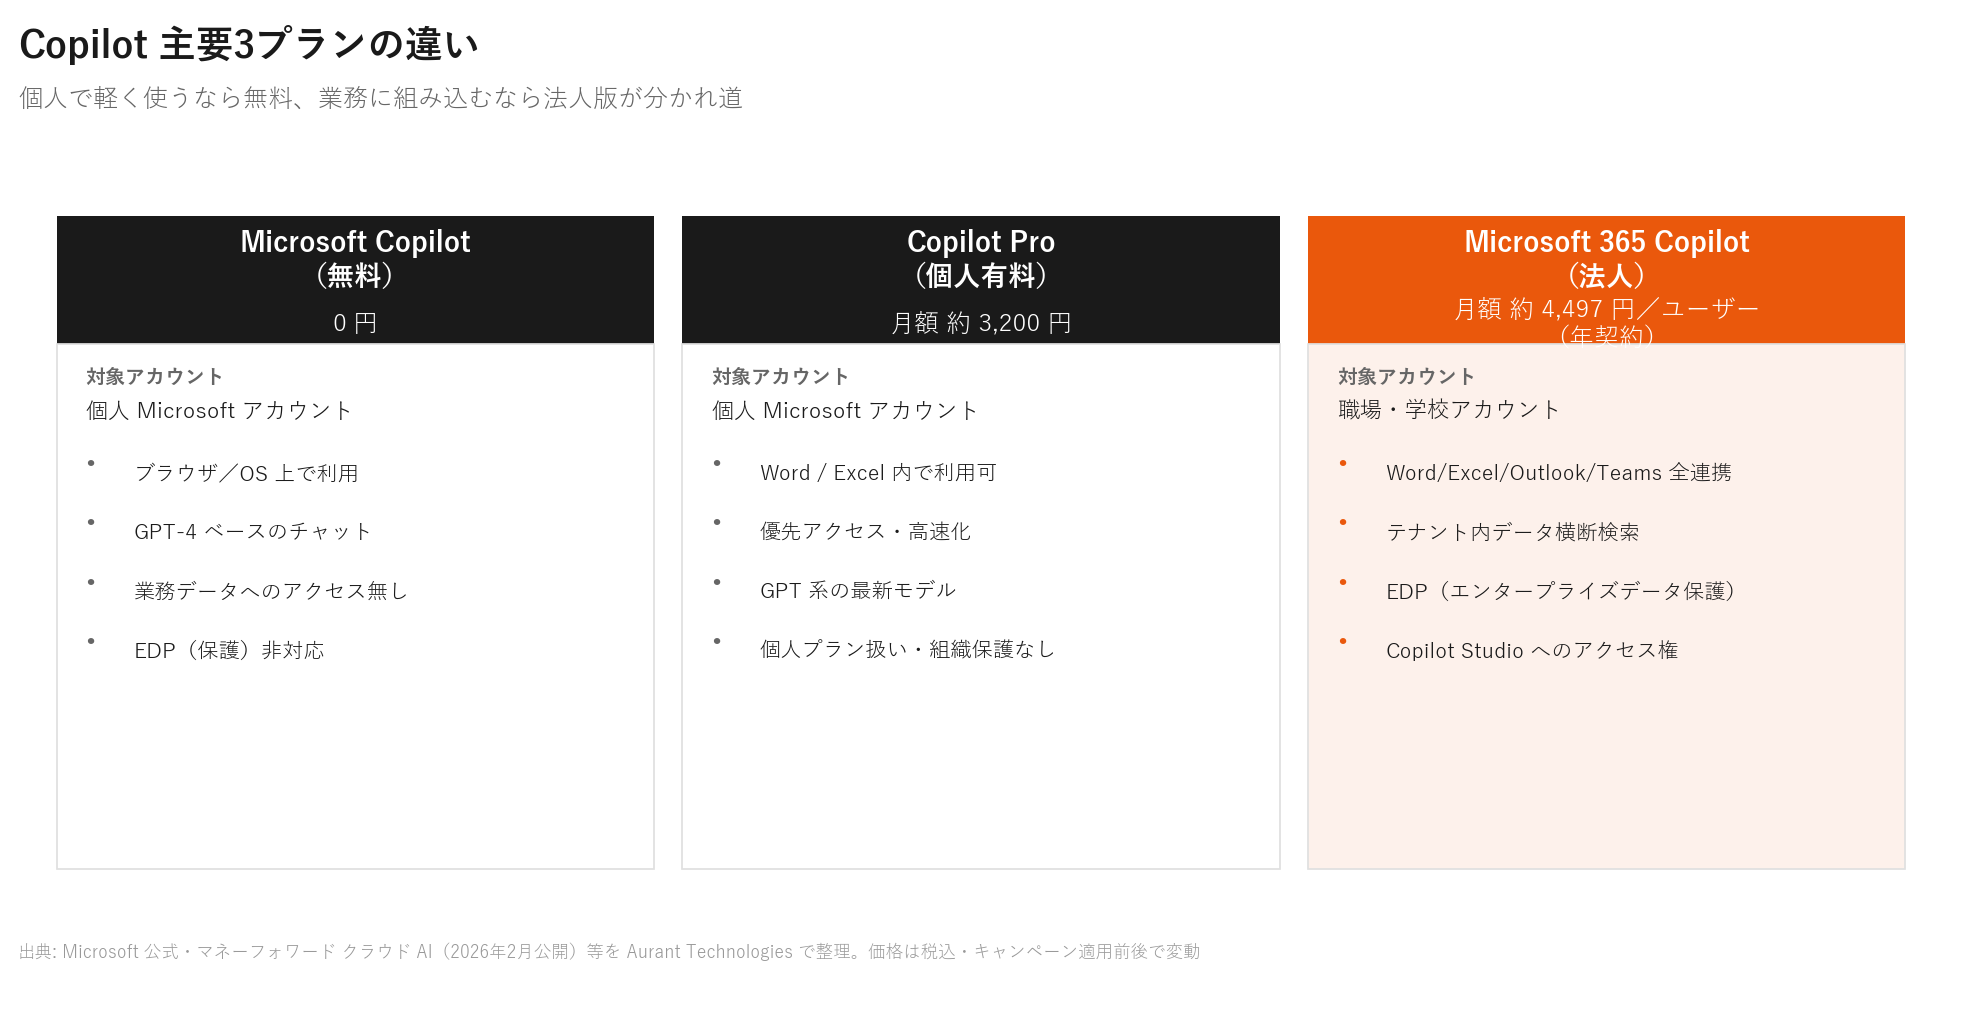
Task: Click the title 'Copilot 主要3プランの違い'
Action: click(x=249, y=45)
